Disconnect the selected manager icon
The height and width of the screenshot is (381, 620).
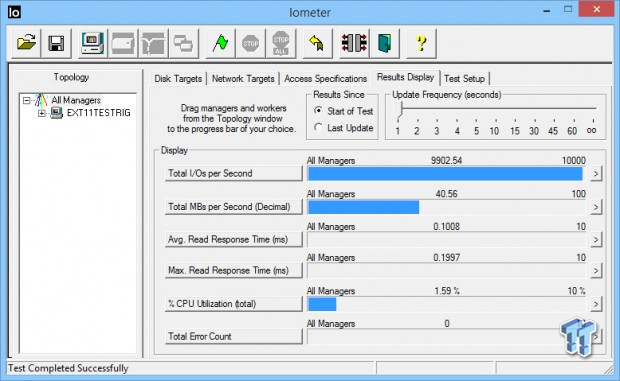point(354,43)
